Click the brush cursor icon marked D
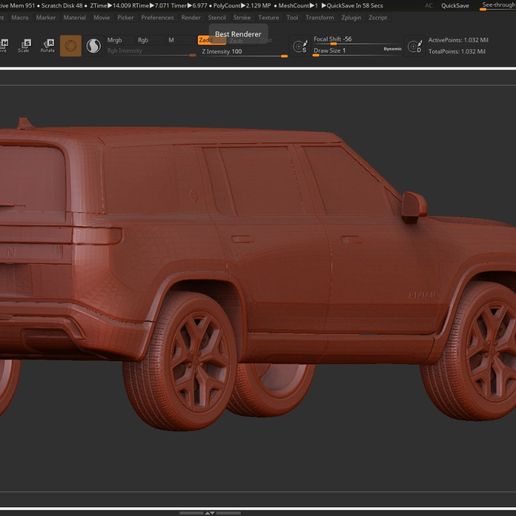The image size is (516, 516). (415, 46)
